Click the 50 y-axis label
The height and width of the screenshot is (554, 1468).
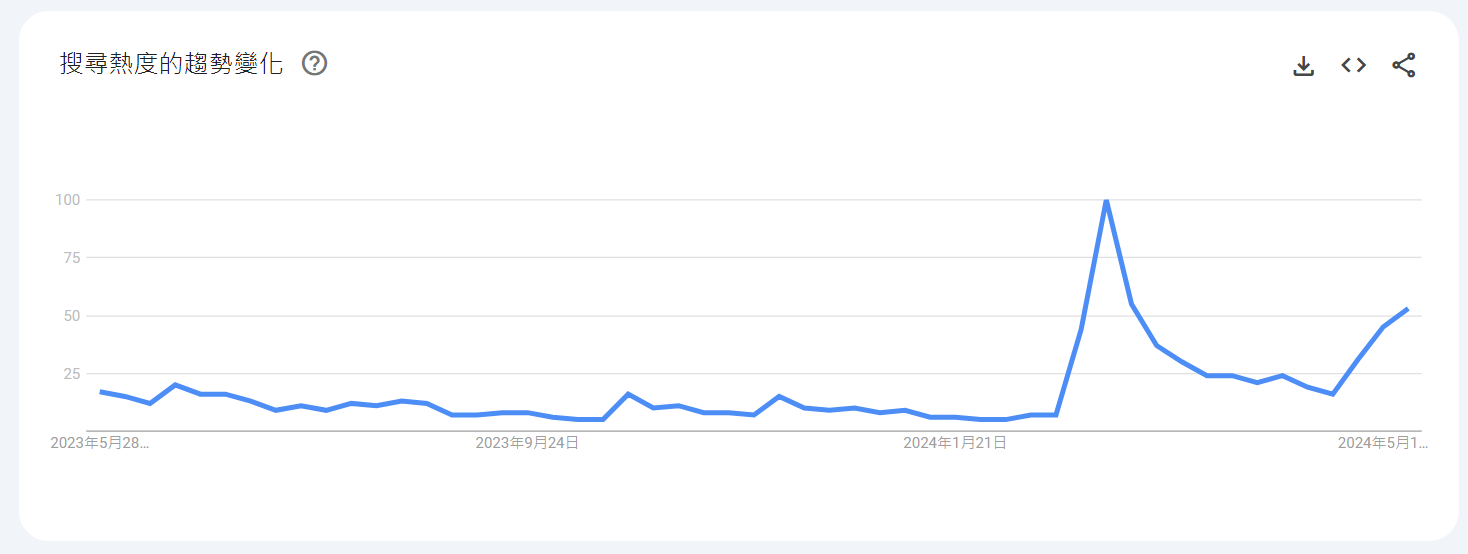pyautogui.click(x=71, y=316)
